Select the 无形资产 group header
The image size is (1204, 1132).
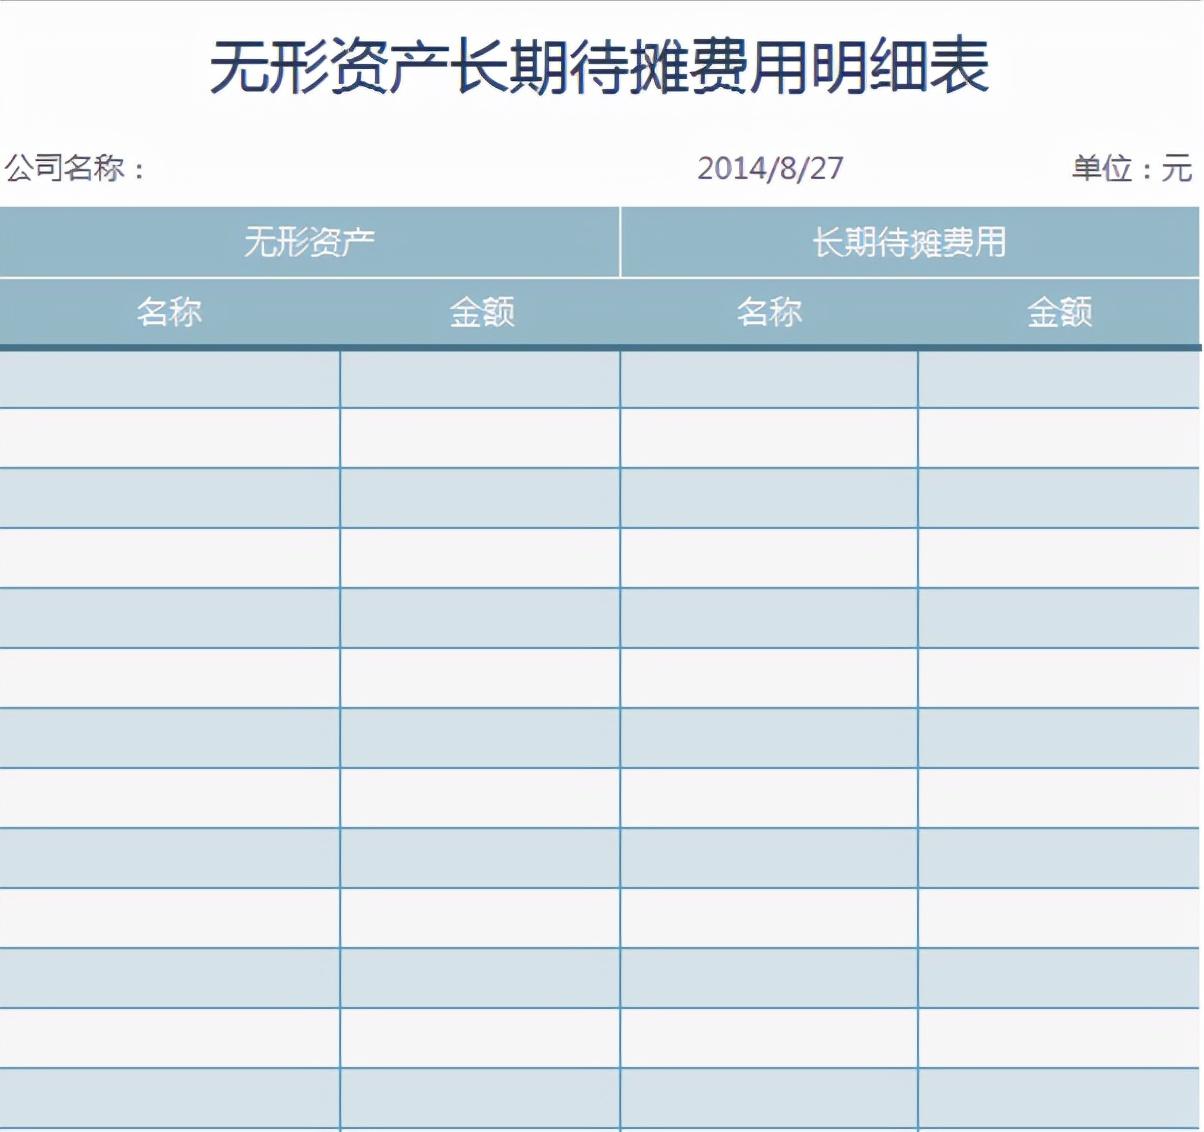tap(310, 242)
